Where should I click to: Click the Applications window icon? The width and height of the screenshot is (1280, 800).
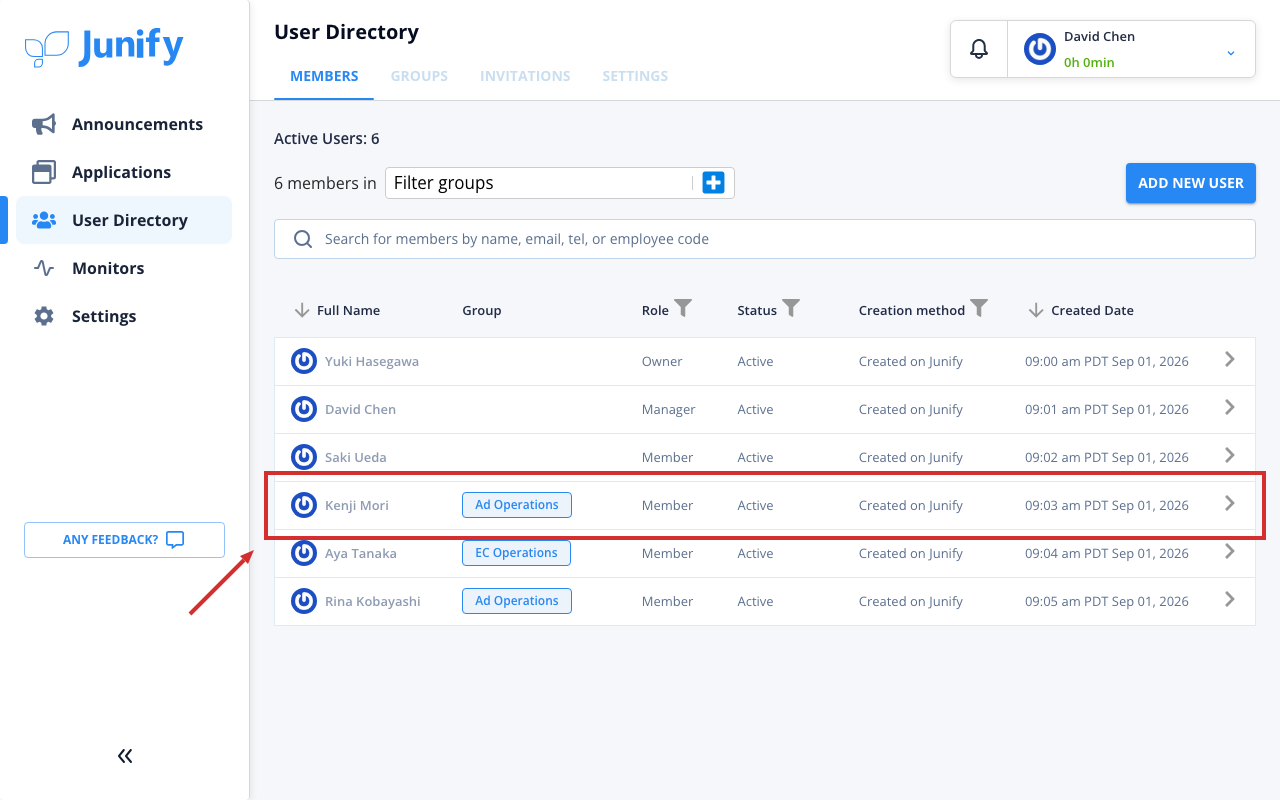click(x=44, y=172)
